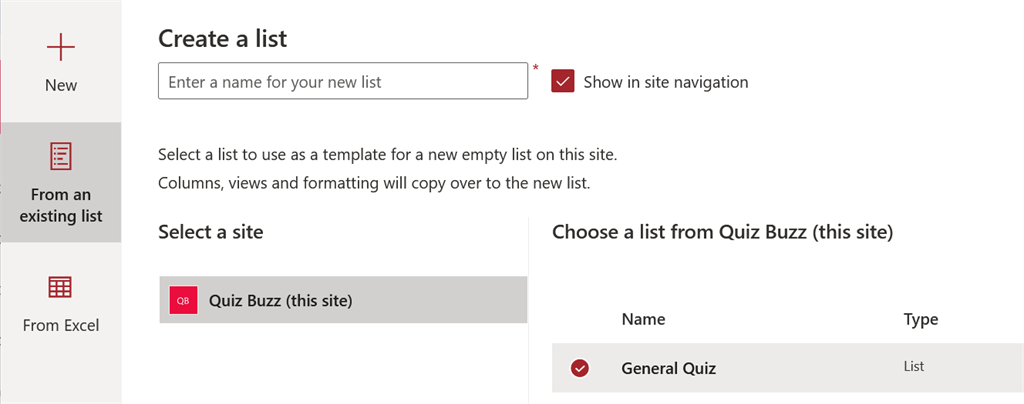Switch to the From Excel option label
The width and height of the screenshot is (1024, 404).
click(x=61, y=325)
